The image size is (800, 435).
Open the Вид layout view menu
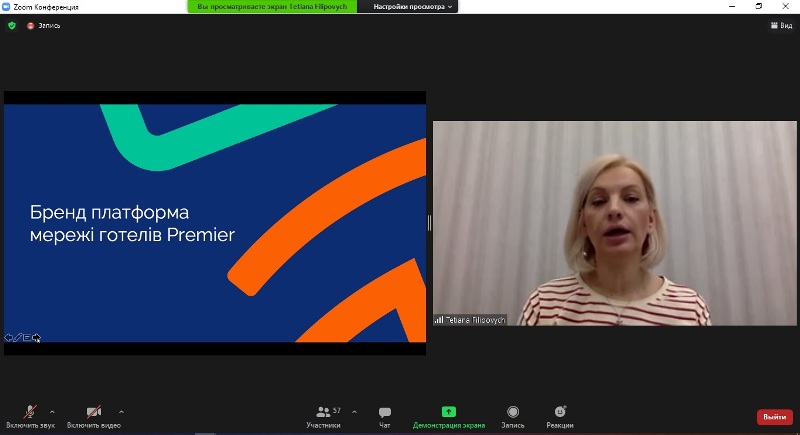[782, 25]
